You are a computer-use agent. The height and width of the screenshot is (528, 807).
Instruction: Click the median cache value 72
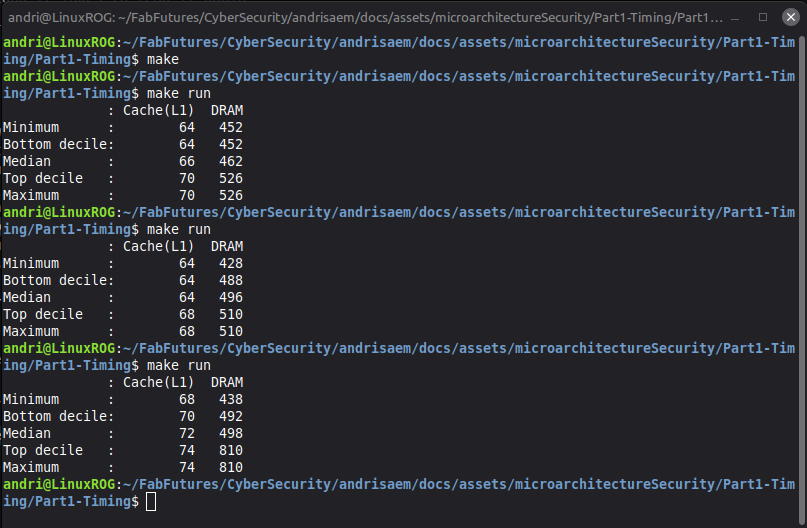(187, 433)
